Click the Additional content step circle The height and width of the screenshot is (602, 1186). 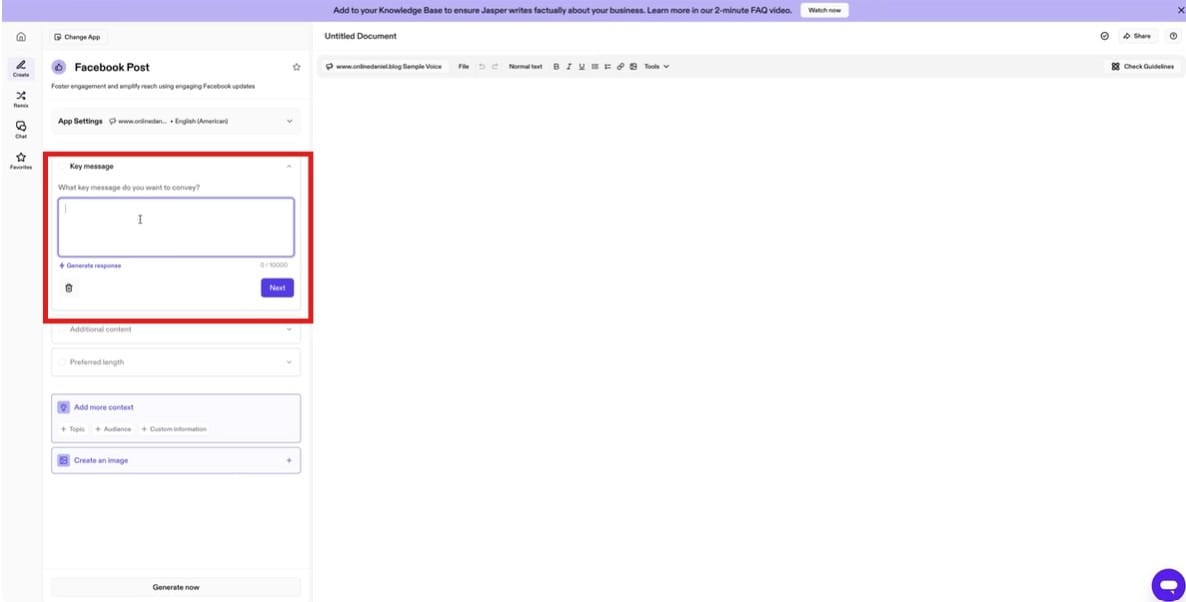click(62, 330)
